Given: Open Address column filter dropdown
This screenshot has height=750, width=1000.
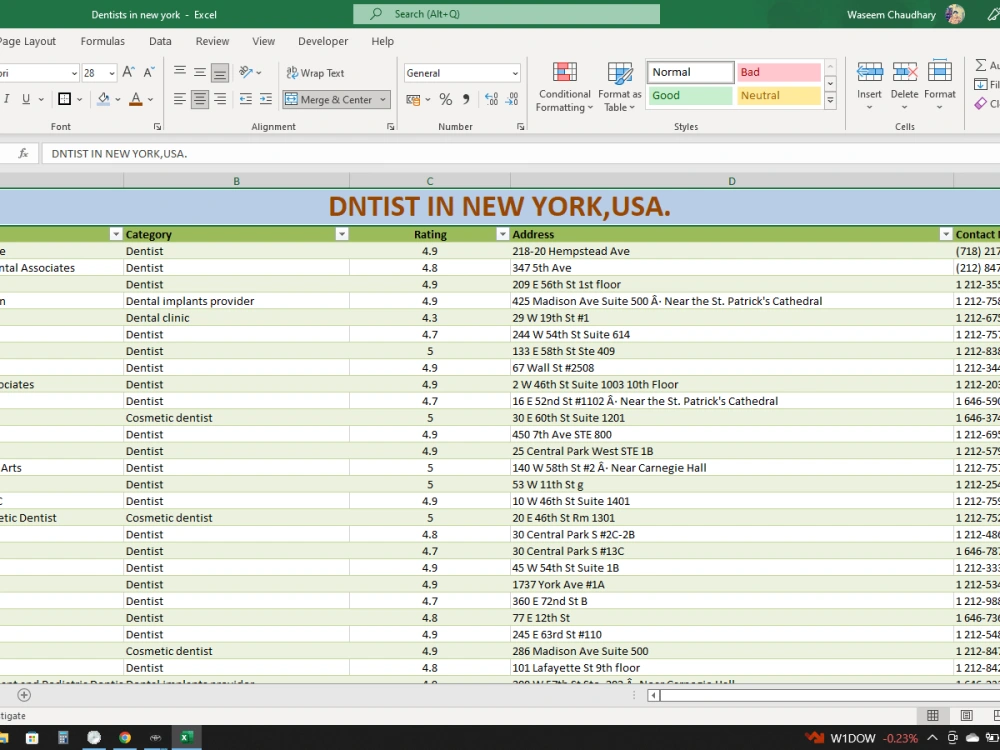Looking at the screenshot, I should (x=946, y=235).
